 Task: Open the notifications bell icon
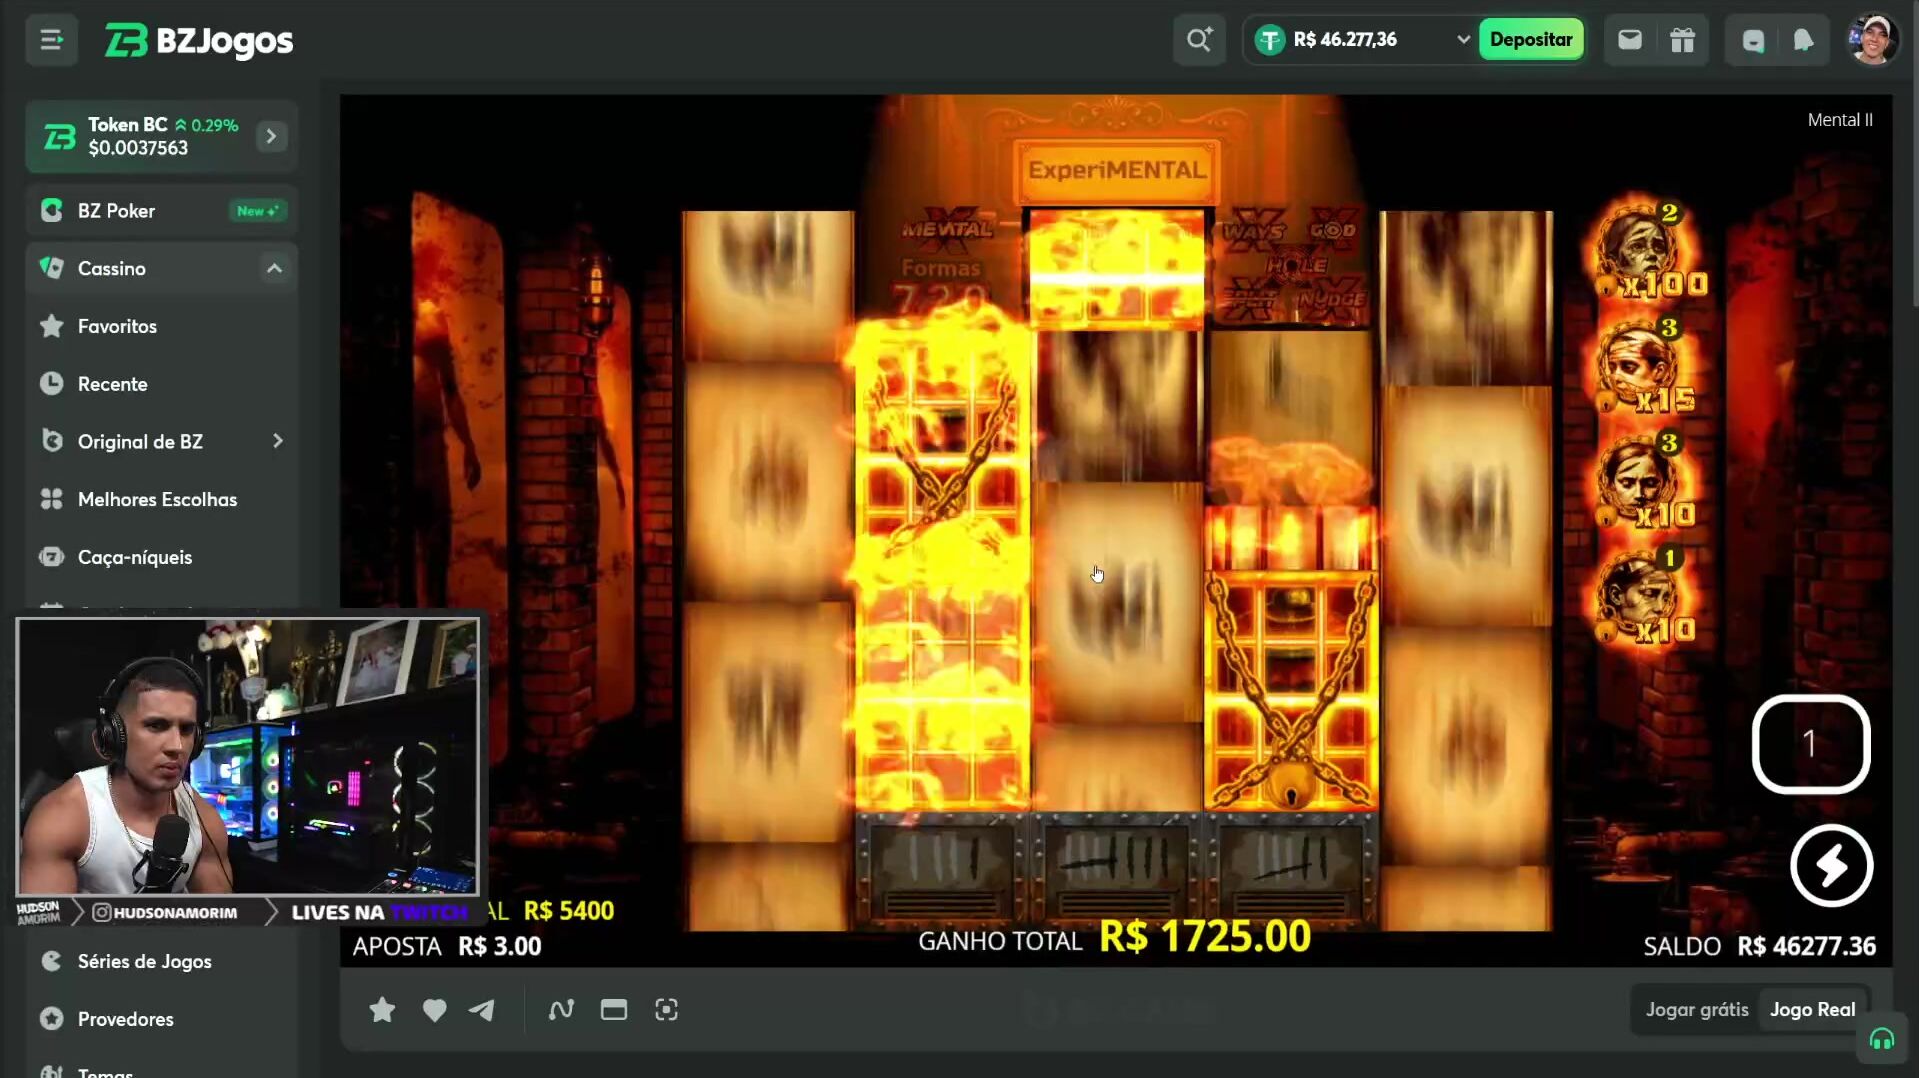[1804, 40]
